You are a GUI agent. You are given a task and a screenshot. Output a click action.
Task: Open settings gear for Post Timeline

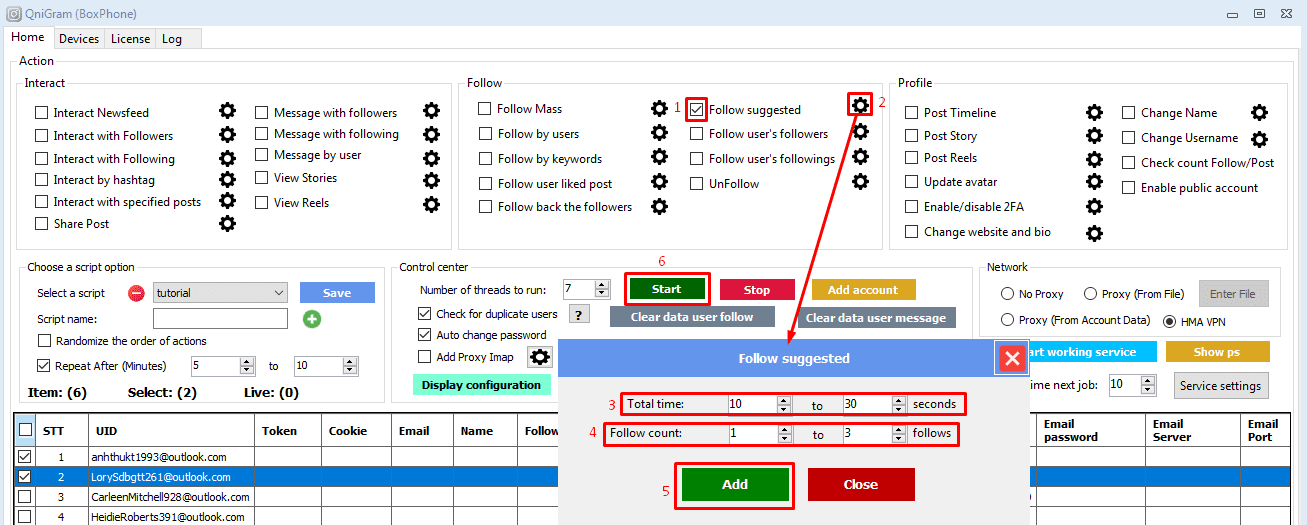click(x=1094, y=112)
